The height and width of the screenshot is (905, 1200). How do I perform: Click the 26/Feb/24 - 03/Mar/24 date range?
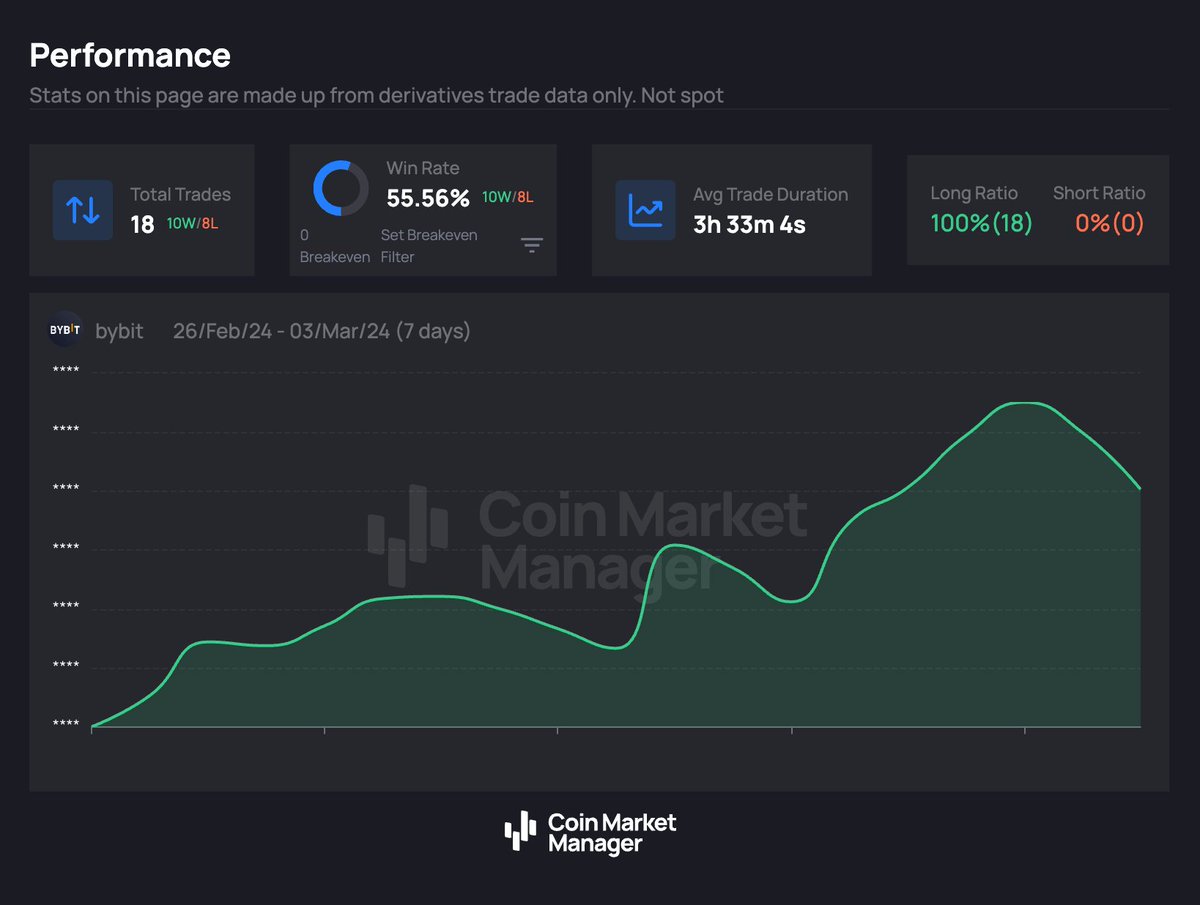321,331
